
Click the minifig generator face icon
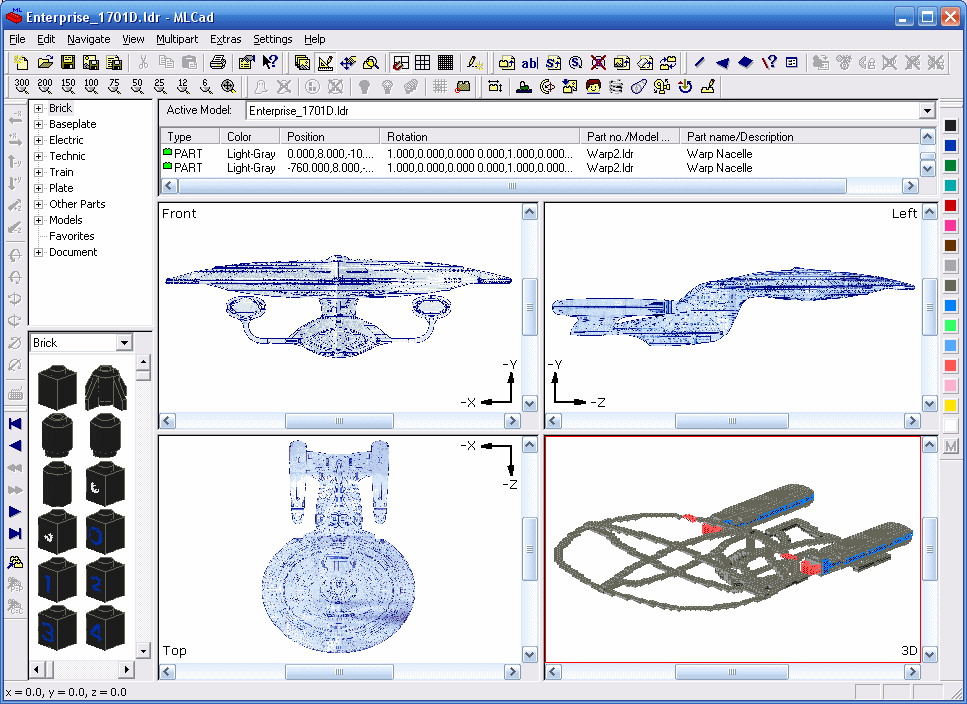pos(593,87)
